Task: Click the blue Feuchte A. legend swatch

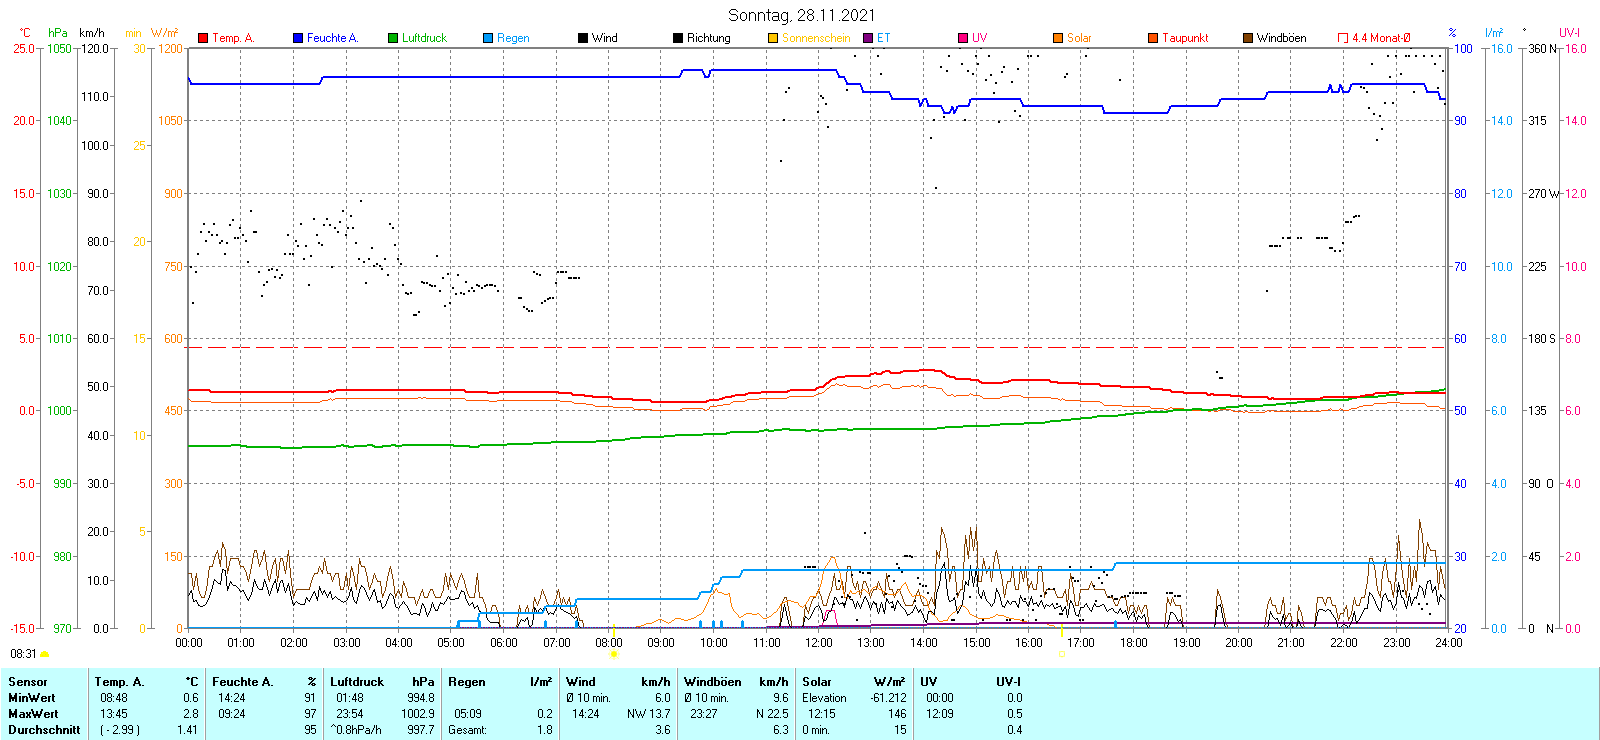Action: 298,38
